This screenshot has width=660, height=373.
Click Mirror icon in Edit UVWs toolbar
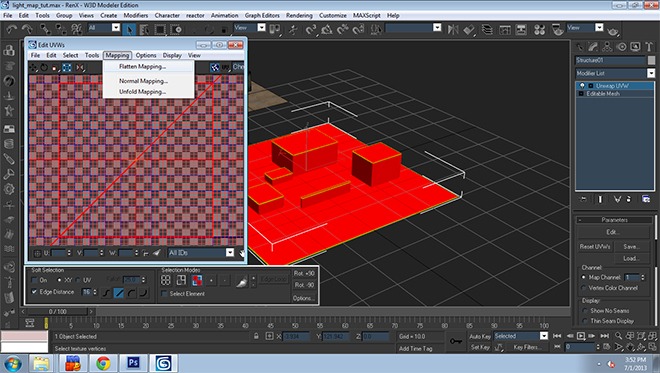point(80,68)
